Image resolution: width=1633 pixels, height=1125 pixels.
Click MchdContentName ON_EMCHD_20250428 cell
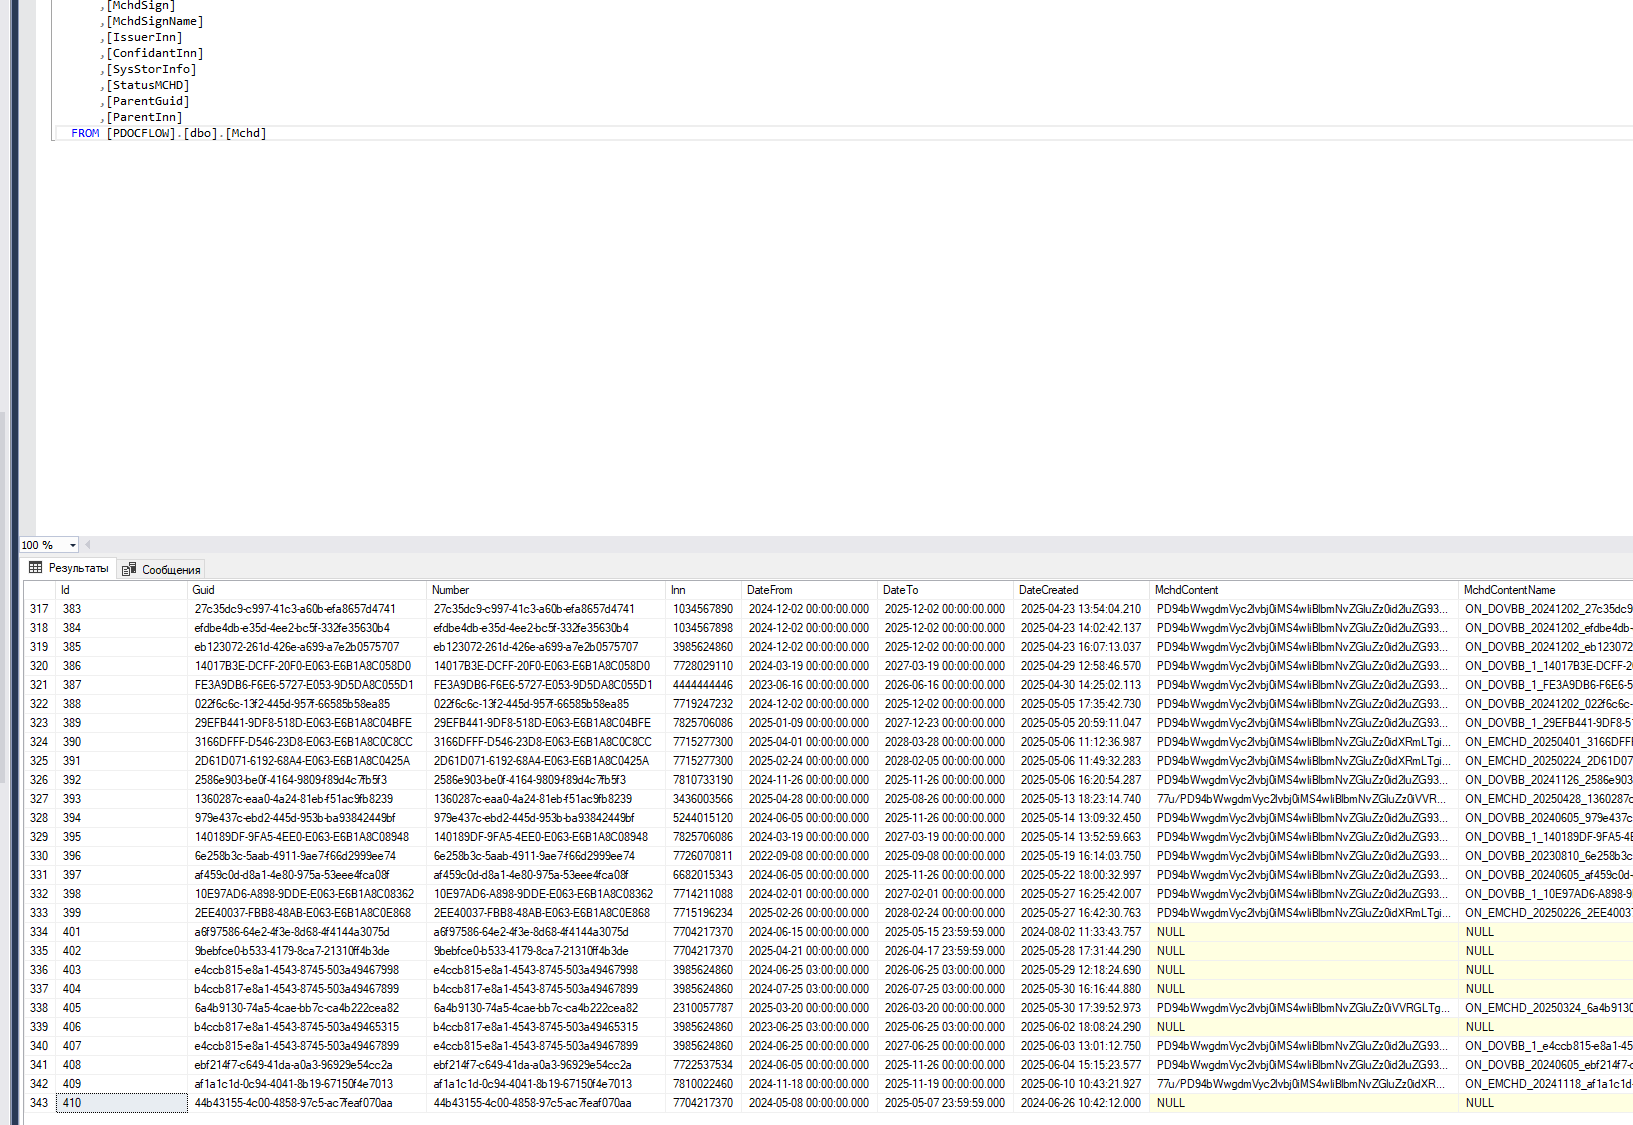tap(1547, 799)
